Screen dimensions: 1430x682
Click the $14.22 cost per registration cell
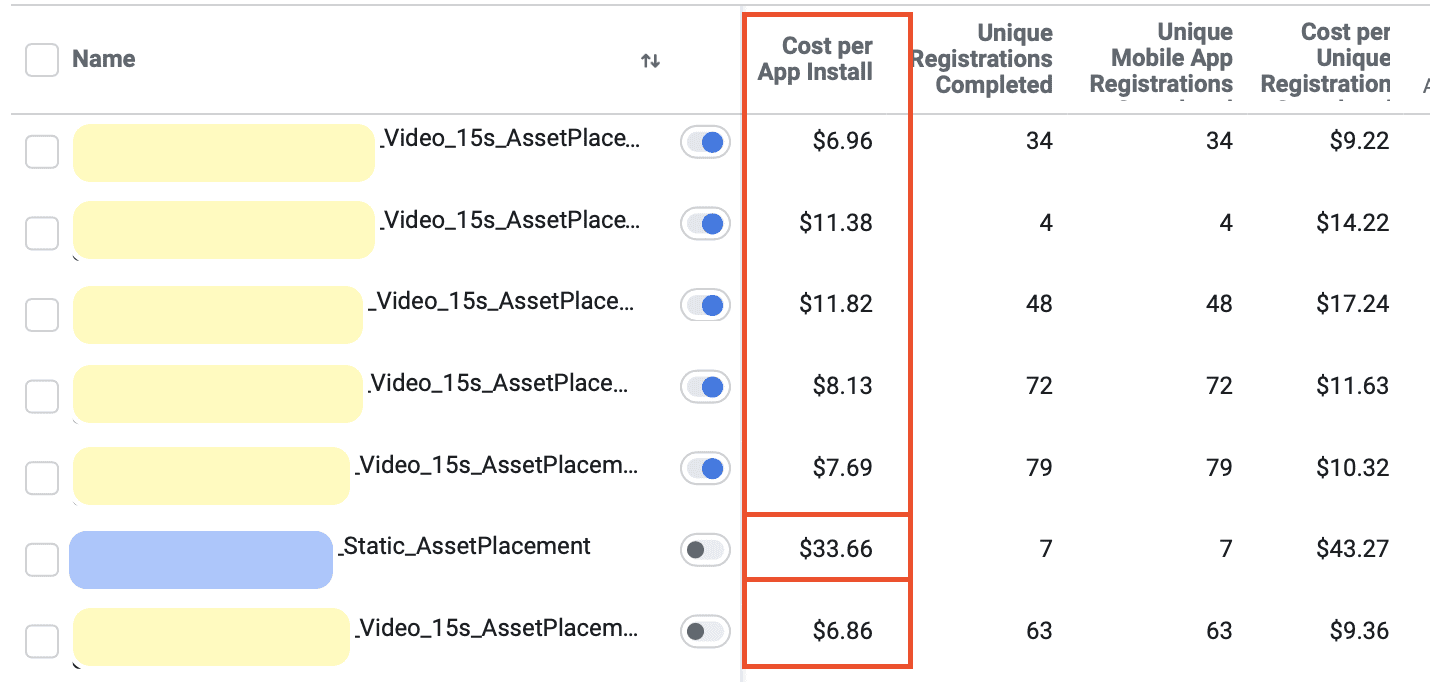[x=1353, y=222]
